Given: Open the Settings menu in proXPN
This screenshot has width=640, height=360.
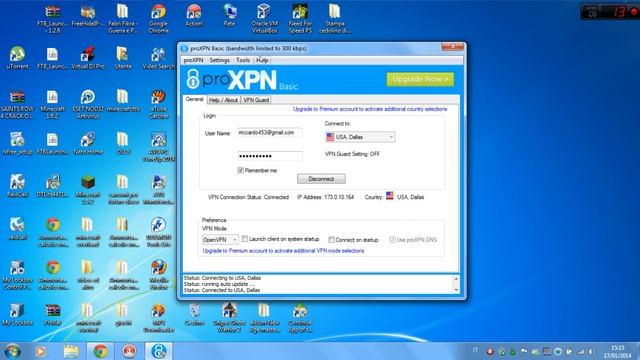Looking at the screenshot, I should [219, 60].
